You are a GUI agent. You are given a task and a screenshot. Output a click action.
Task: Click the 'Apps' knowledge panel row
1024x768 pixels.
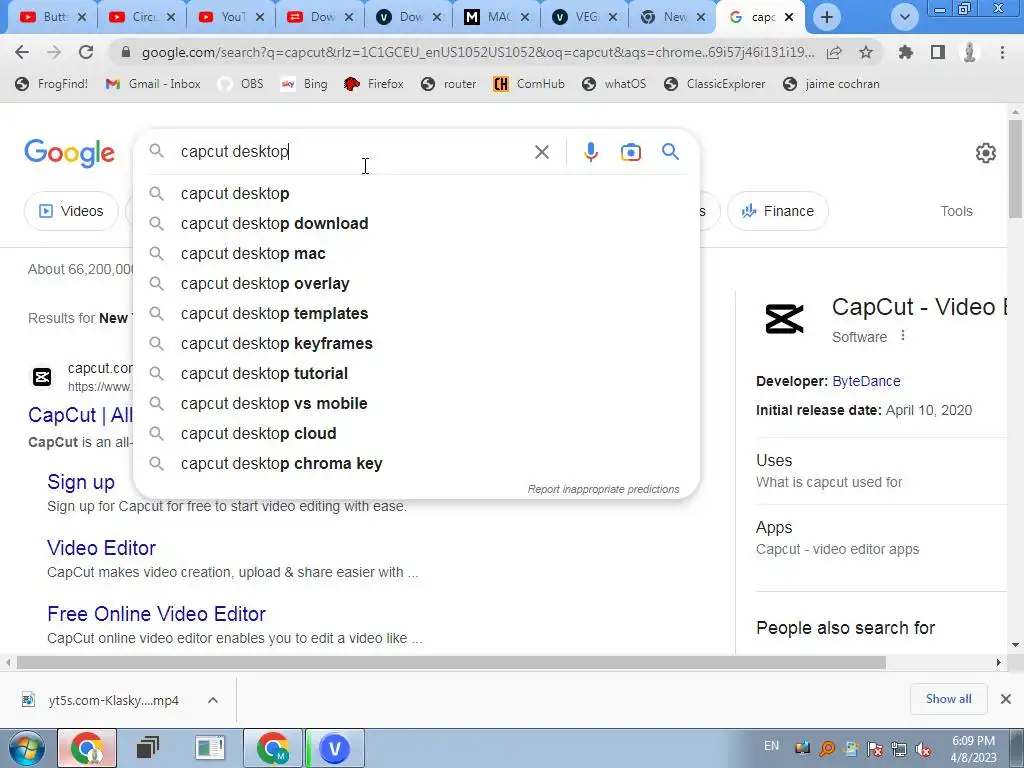pos(882,538)
